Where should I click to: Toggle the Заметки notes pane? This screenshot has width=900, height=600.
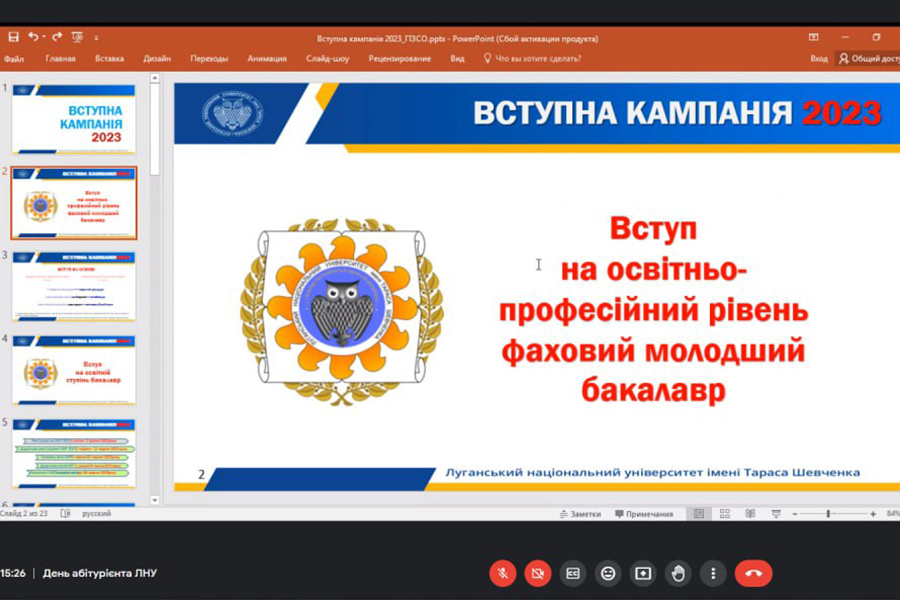[x=580, y=514]
